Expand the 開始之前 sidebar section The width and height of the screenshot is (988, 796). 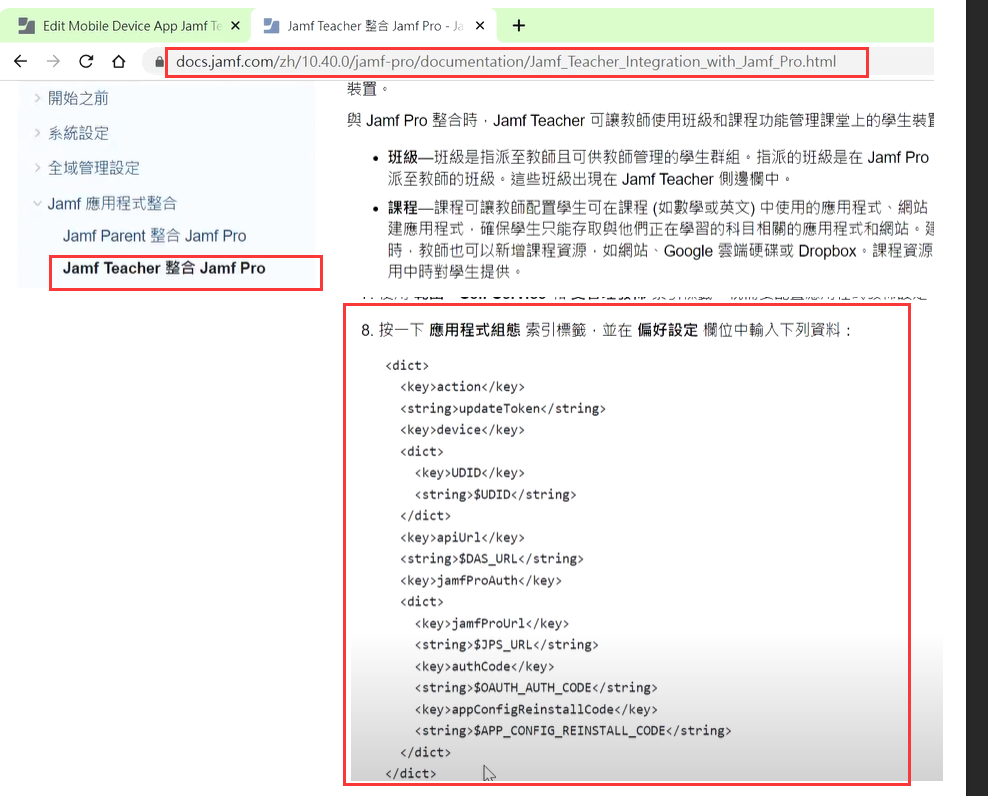tap(37, 98)
